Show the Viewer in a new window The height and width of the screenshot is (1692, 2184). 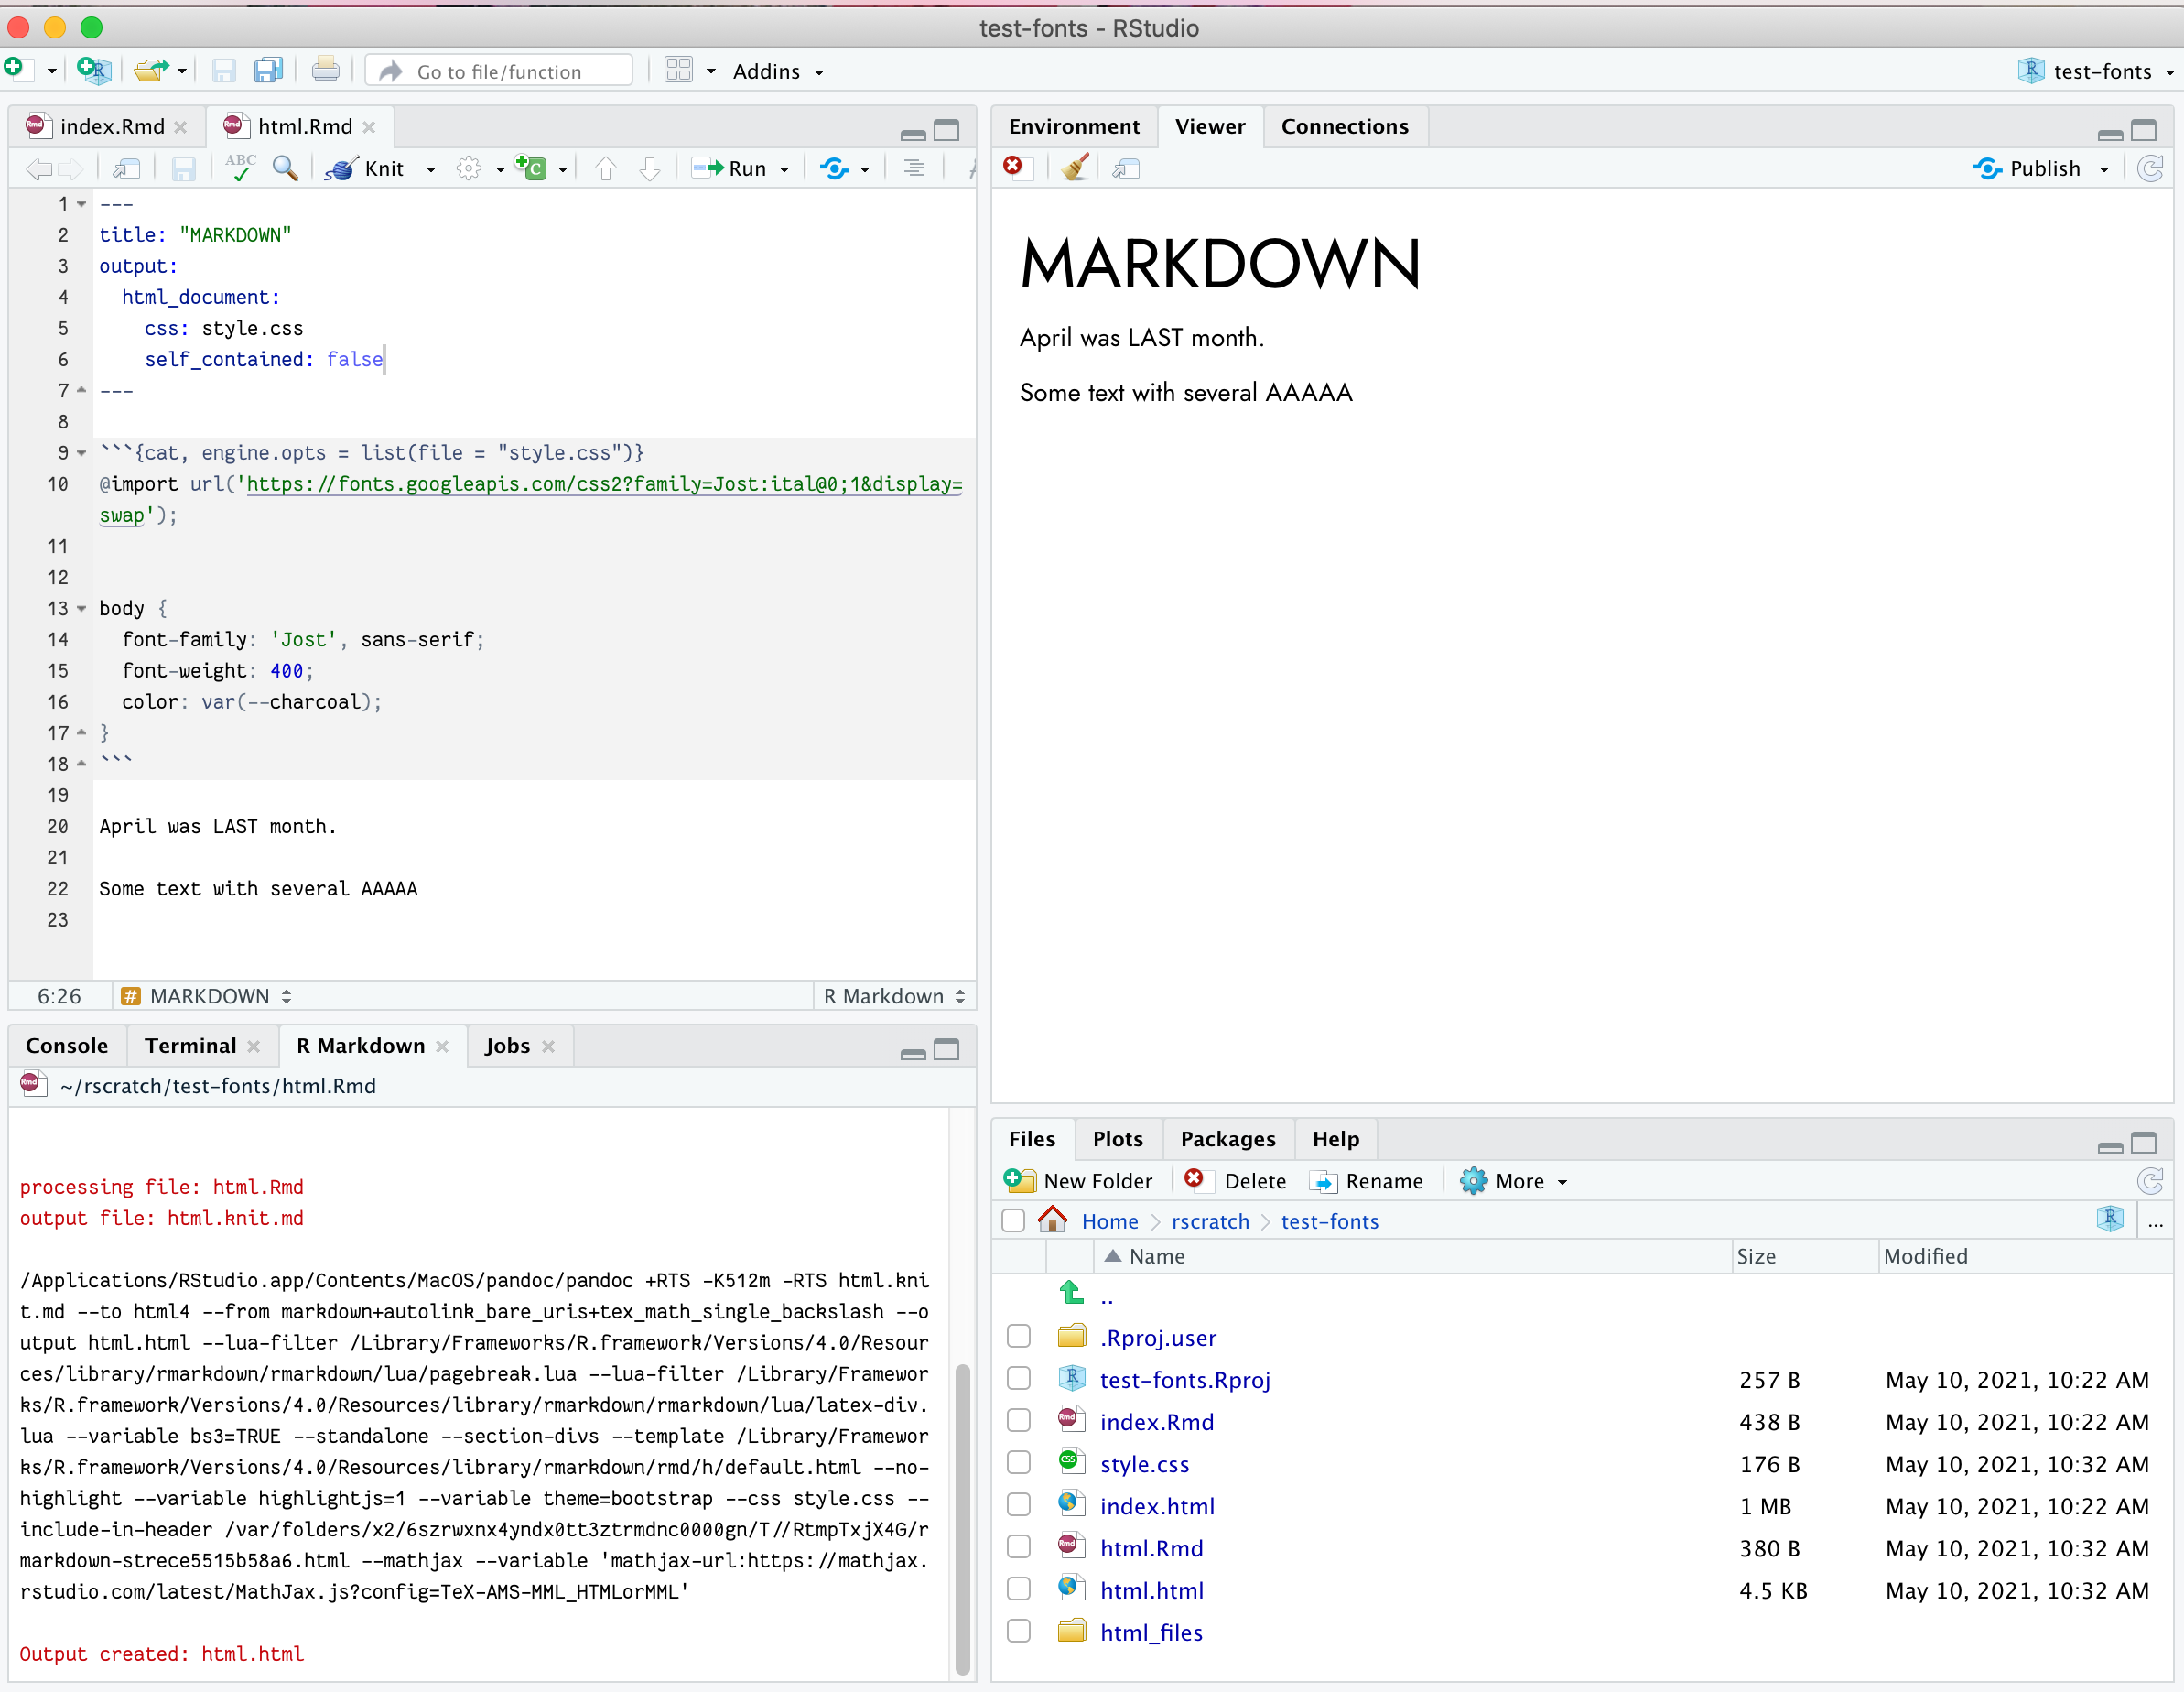1125,168
